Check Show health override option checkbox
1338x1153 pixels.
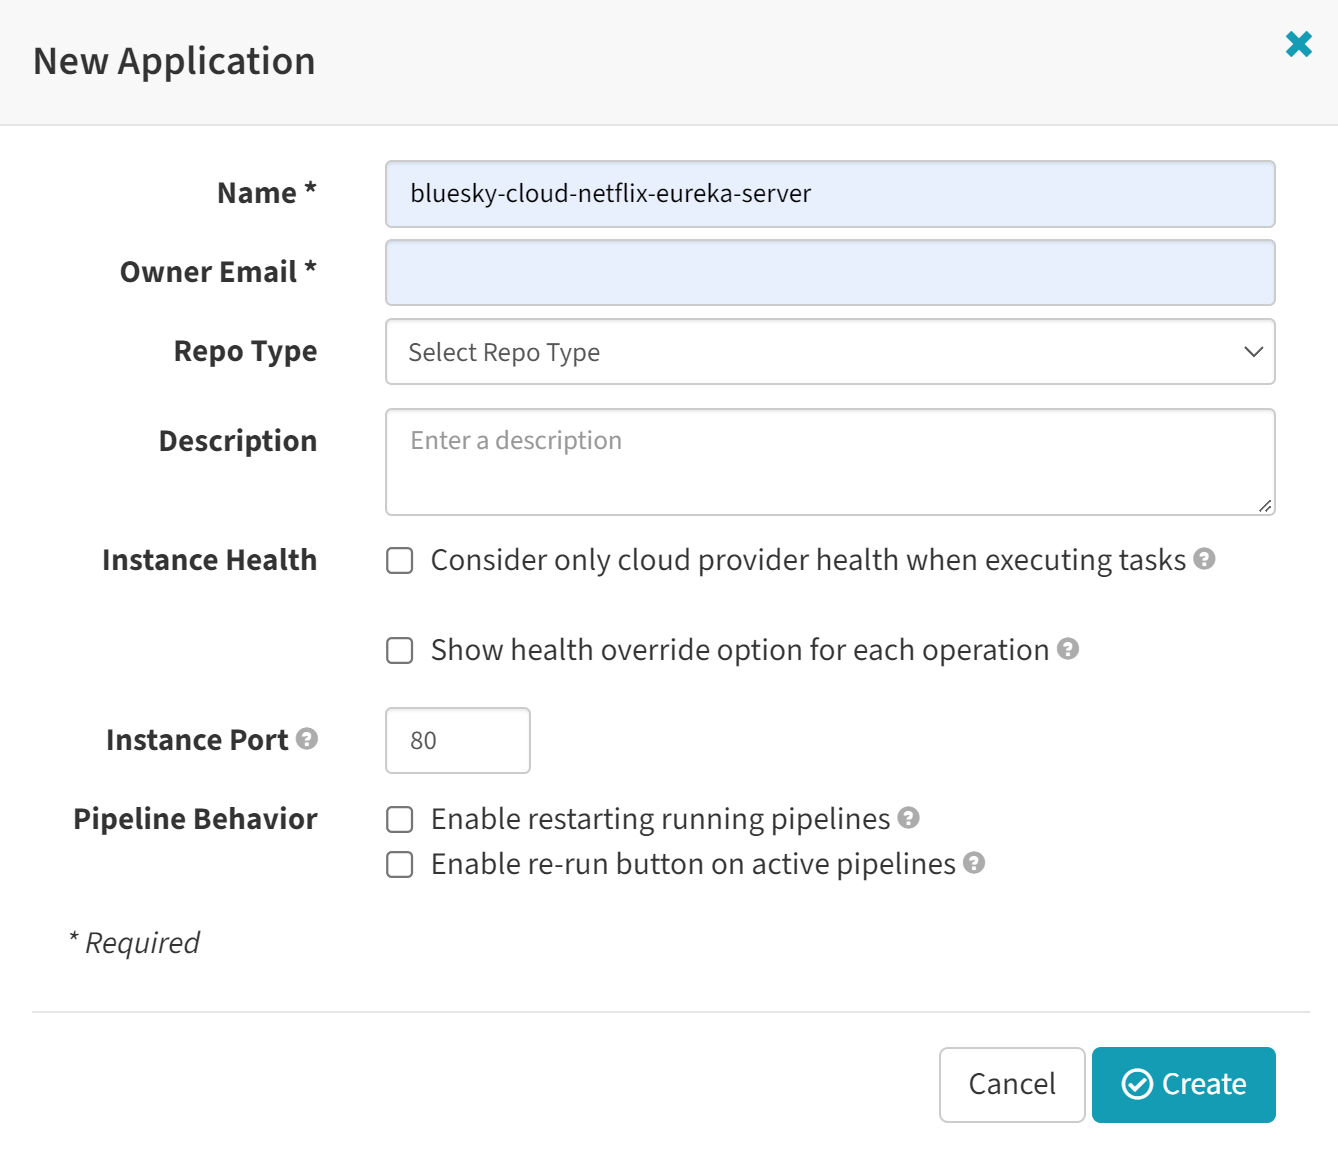coord(400,651)
